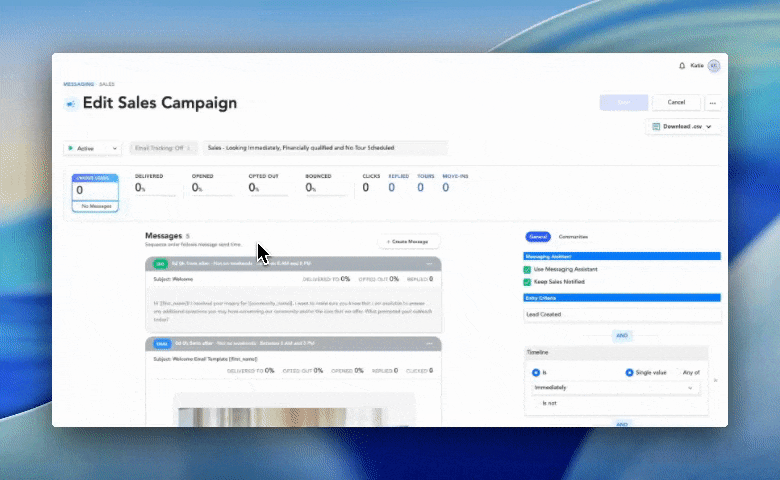Toggle Keep Sales Notified checkbox

pos(527,282)
